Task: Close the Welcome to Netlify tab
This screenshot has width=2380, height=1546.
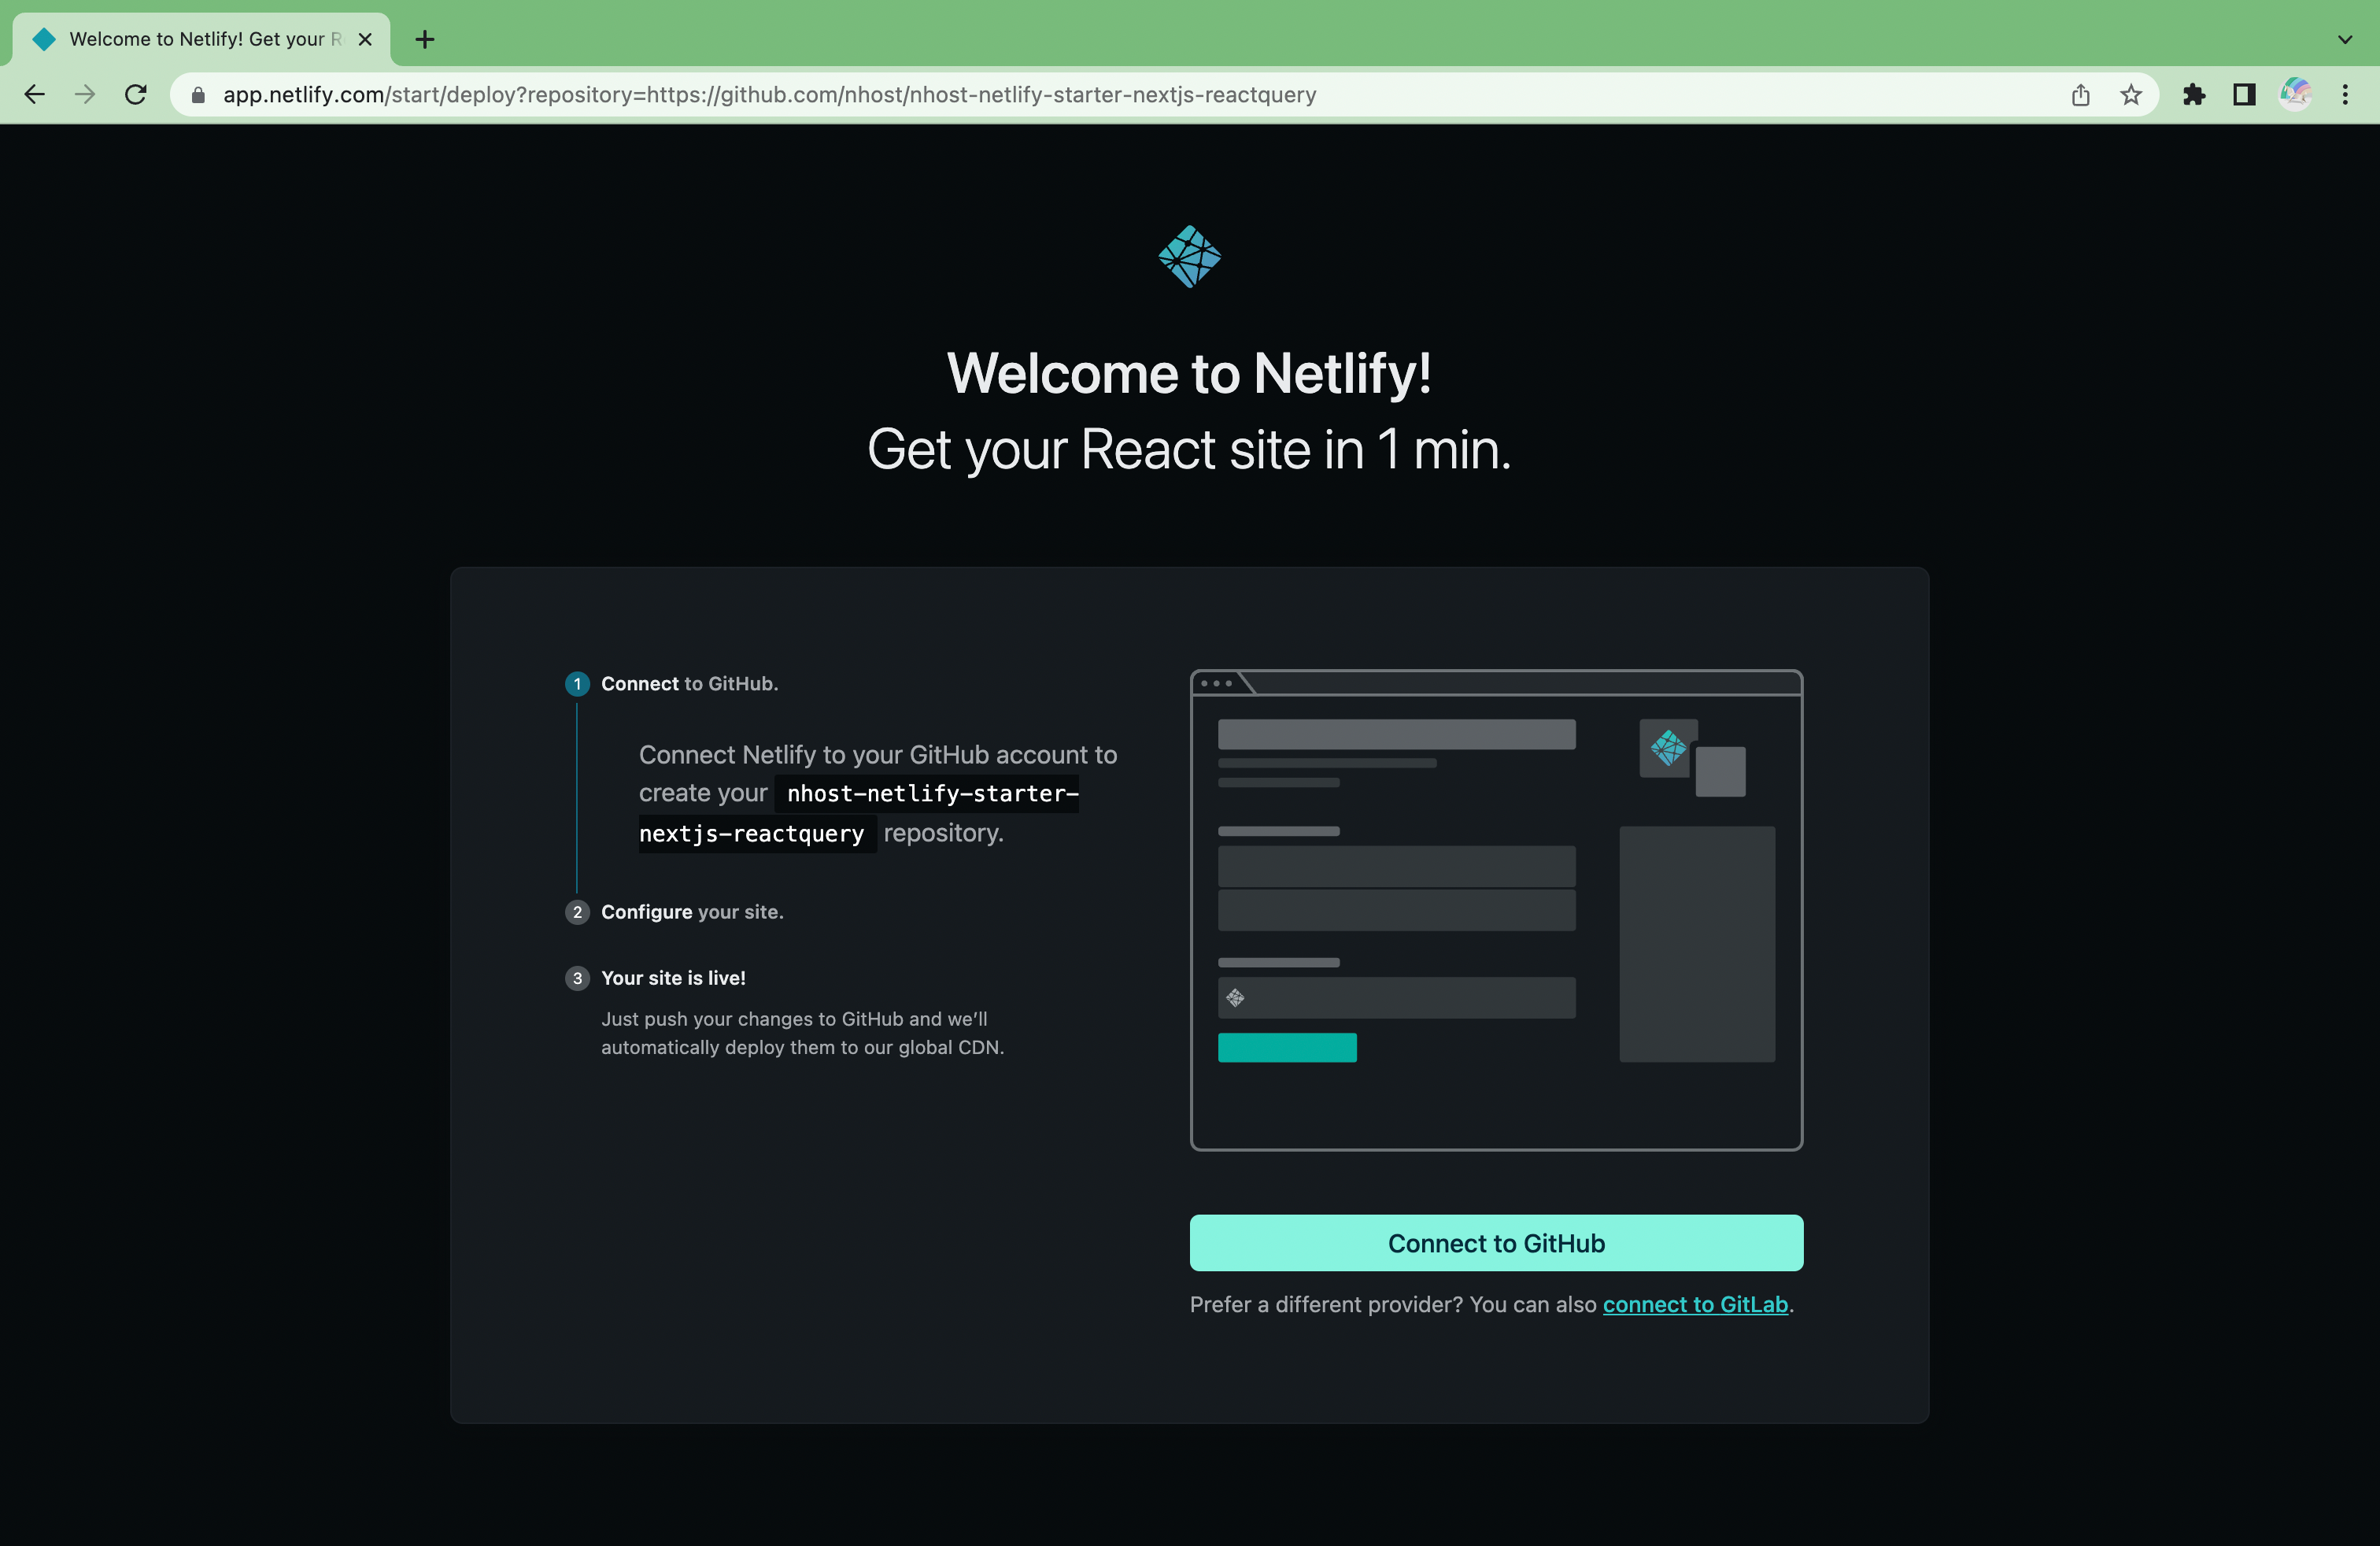Action: [x=365, y=39]
